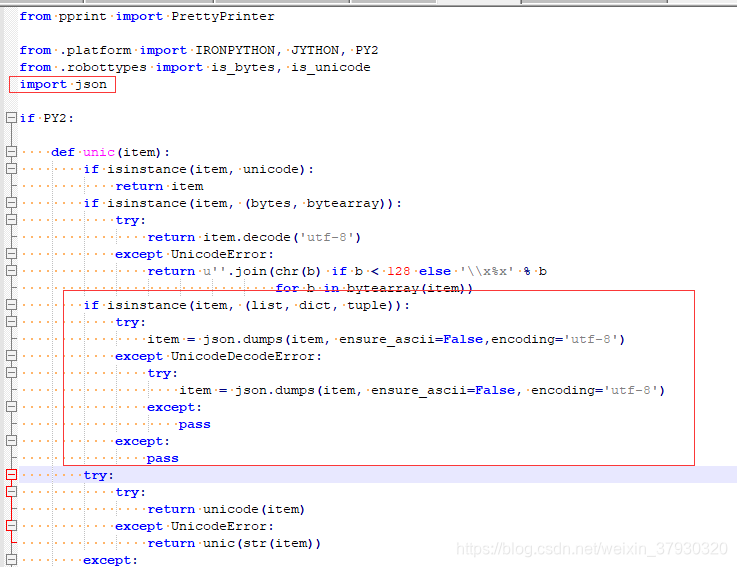Screen dimensions: 737x567
Task: Fold the "if isinstance(item, (bytes, bytearray)):" block
Action: coord(11,203)
